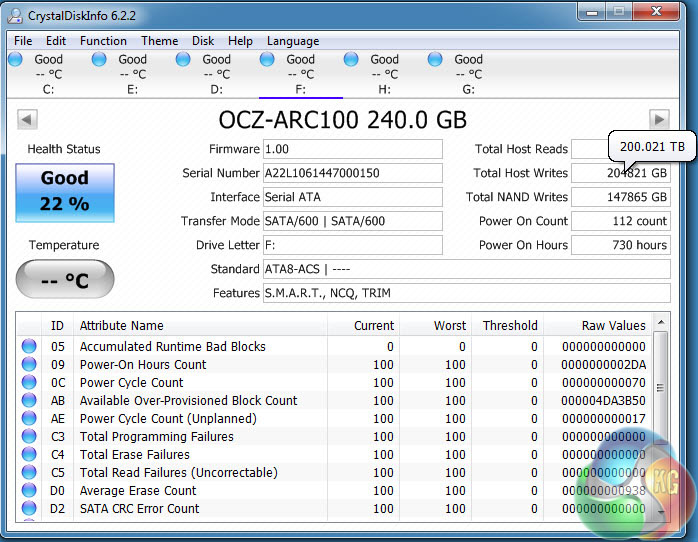Click the H: drive health orb
This screenshot has height=542, width=698.
351,60
